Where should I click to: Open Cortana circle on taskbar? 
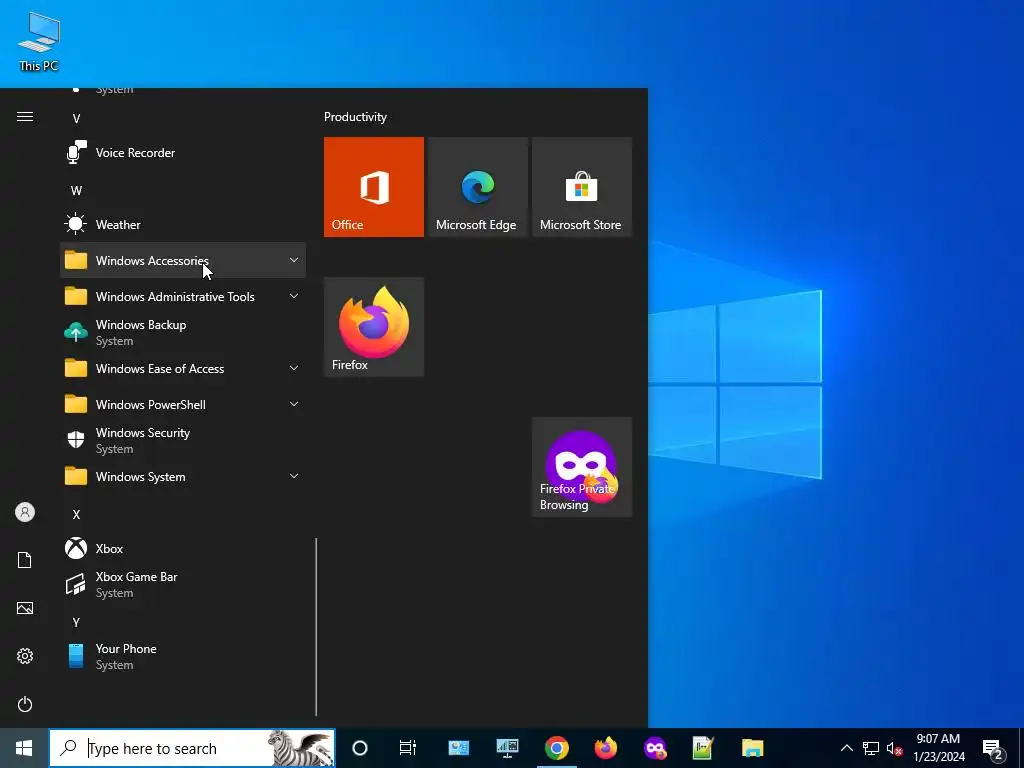click(360, 748)
